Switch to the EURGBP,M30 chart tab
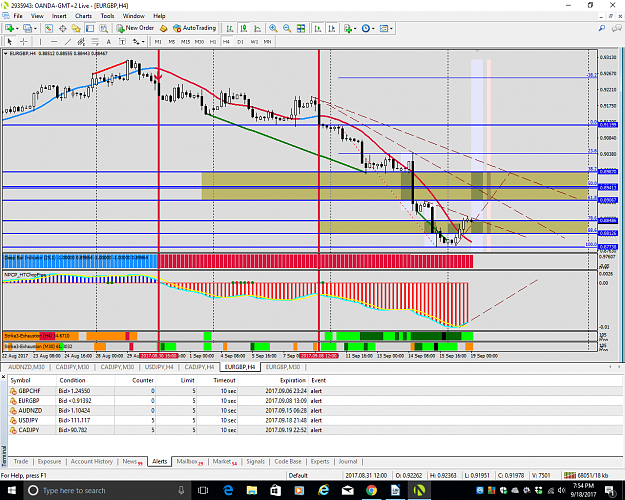The image size is (625, 500). pyautogui.click(x=283, y=367)
